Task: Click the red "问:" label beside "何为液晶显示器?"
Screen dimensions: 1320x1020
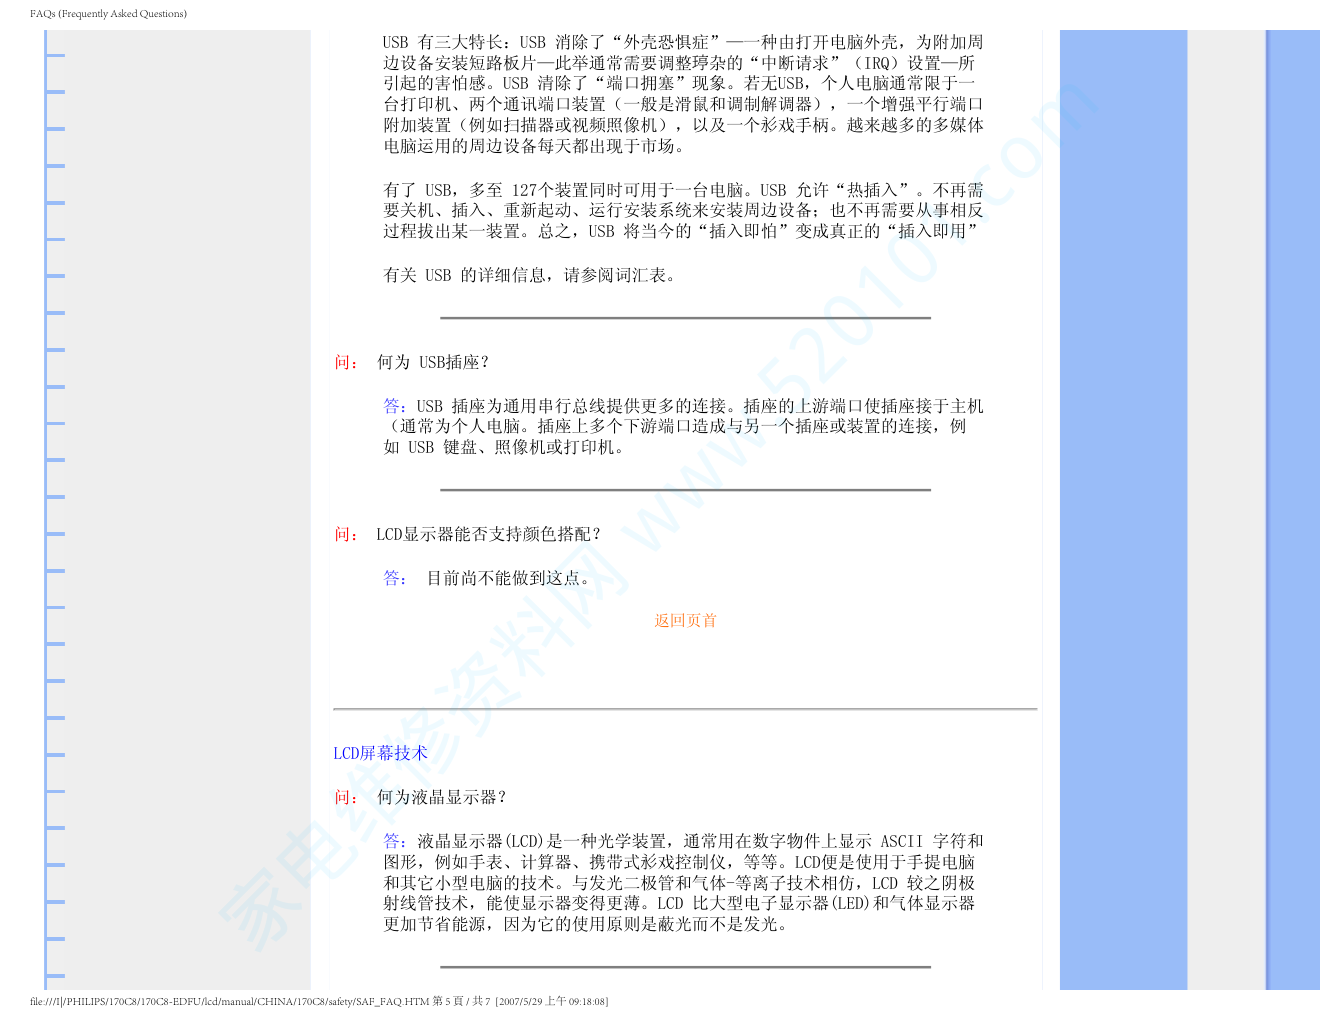Action: point(346,797)
